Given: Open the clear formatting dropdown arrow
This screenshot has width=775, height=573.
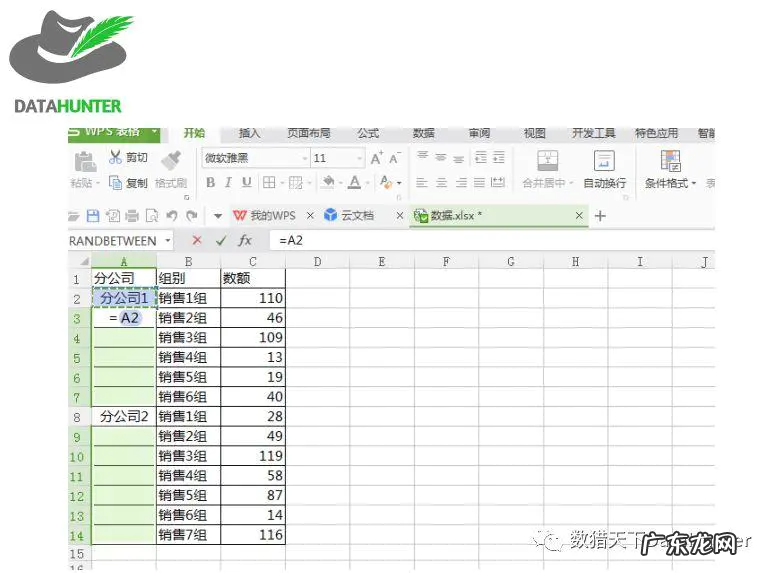Looking at the screenshot, I should pos(399,183).
